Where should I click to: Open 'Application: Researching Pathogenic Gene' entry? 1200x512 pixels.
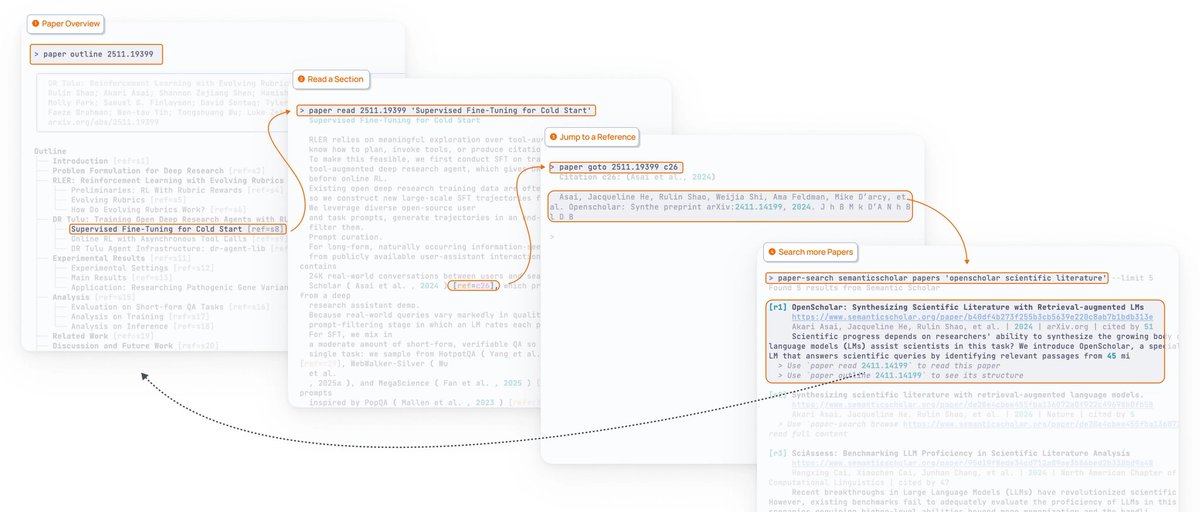(178, 287)
